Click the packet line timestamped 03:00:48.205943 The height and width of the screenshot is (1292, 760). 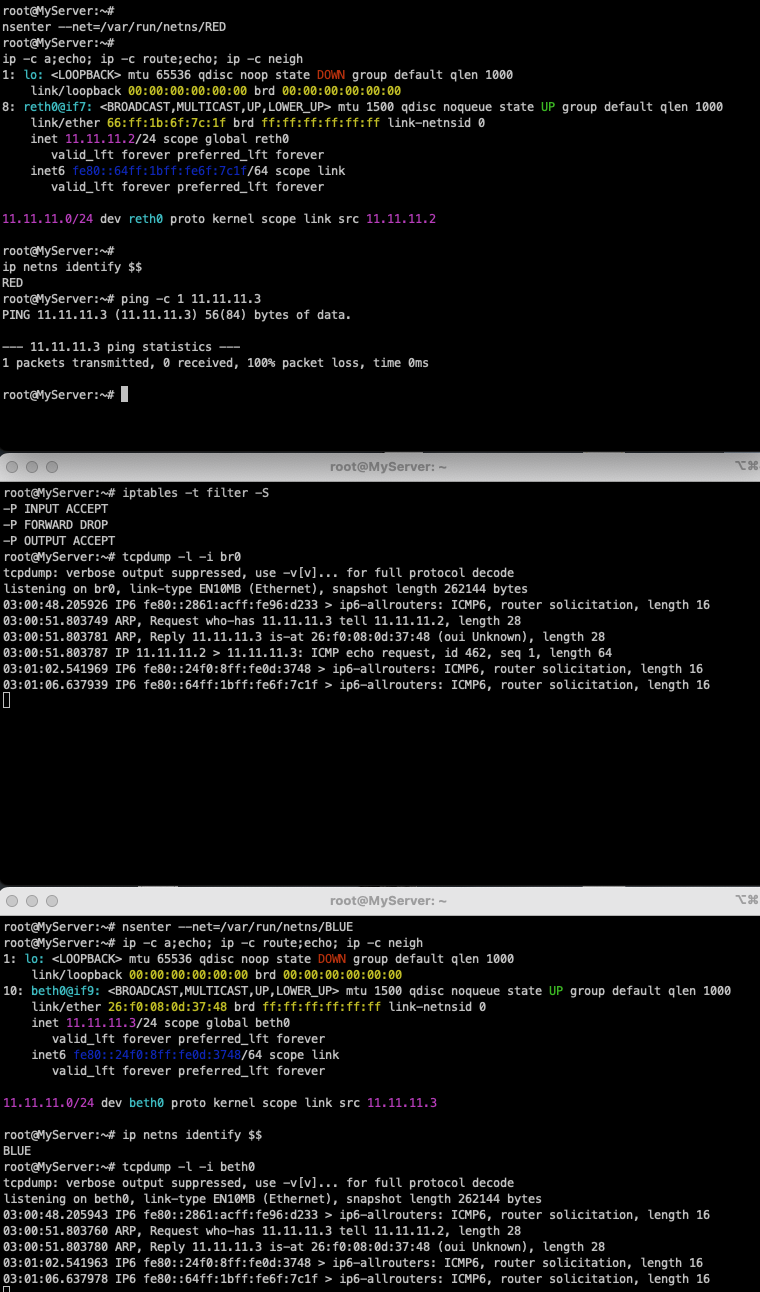pyautogui.click(x=356, y=1215)
